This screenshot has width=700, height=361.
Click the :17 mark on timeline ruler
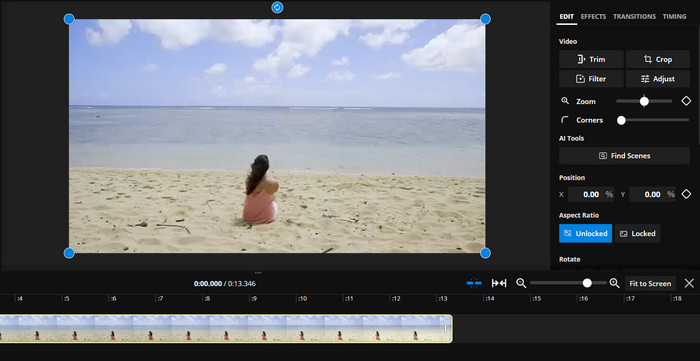tap(630, 299)
